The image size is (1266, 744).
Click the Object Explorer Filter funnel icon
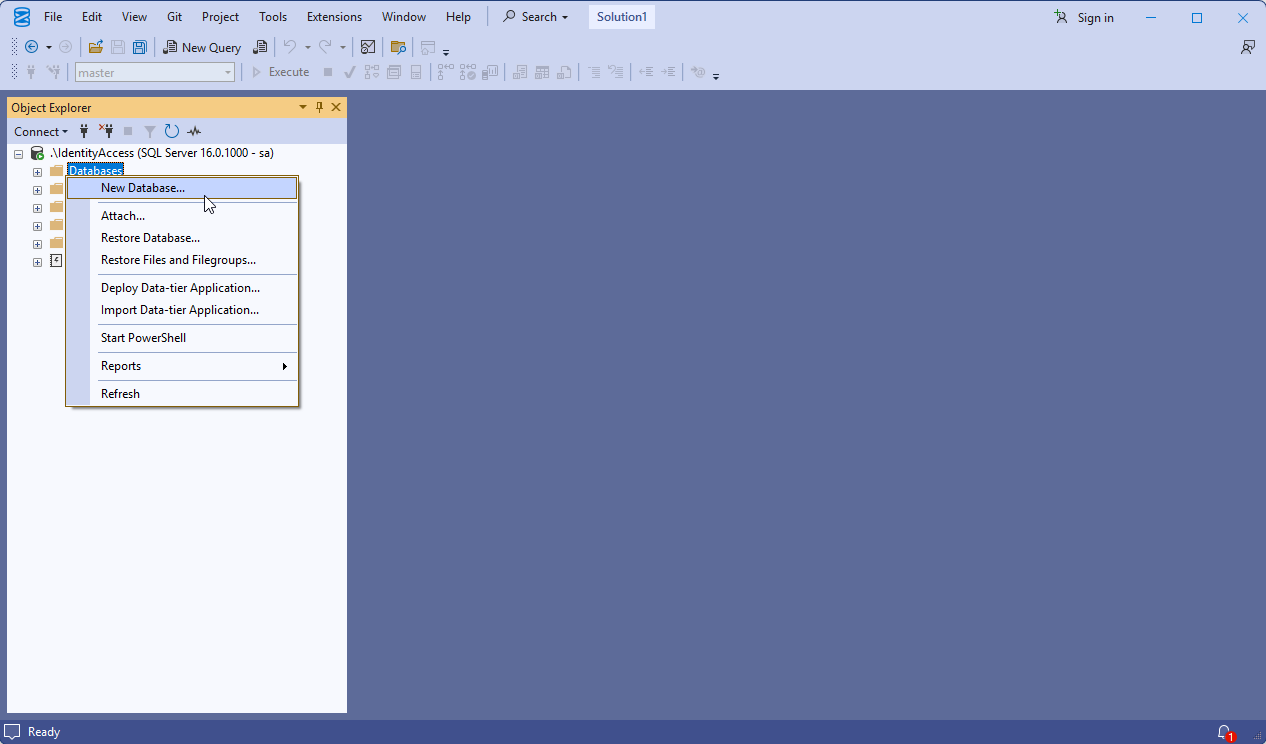tap(150, 131)
